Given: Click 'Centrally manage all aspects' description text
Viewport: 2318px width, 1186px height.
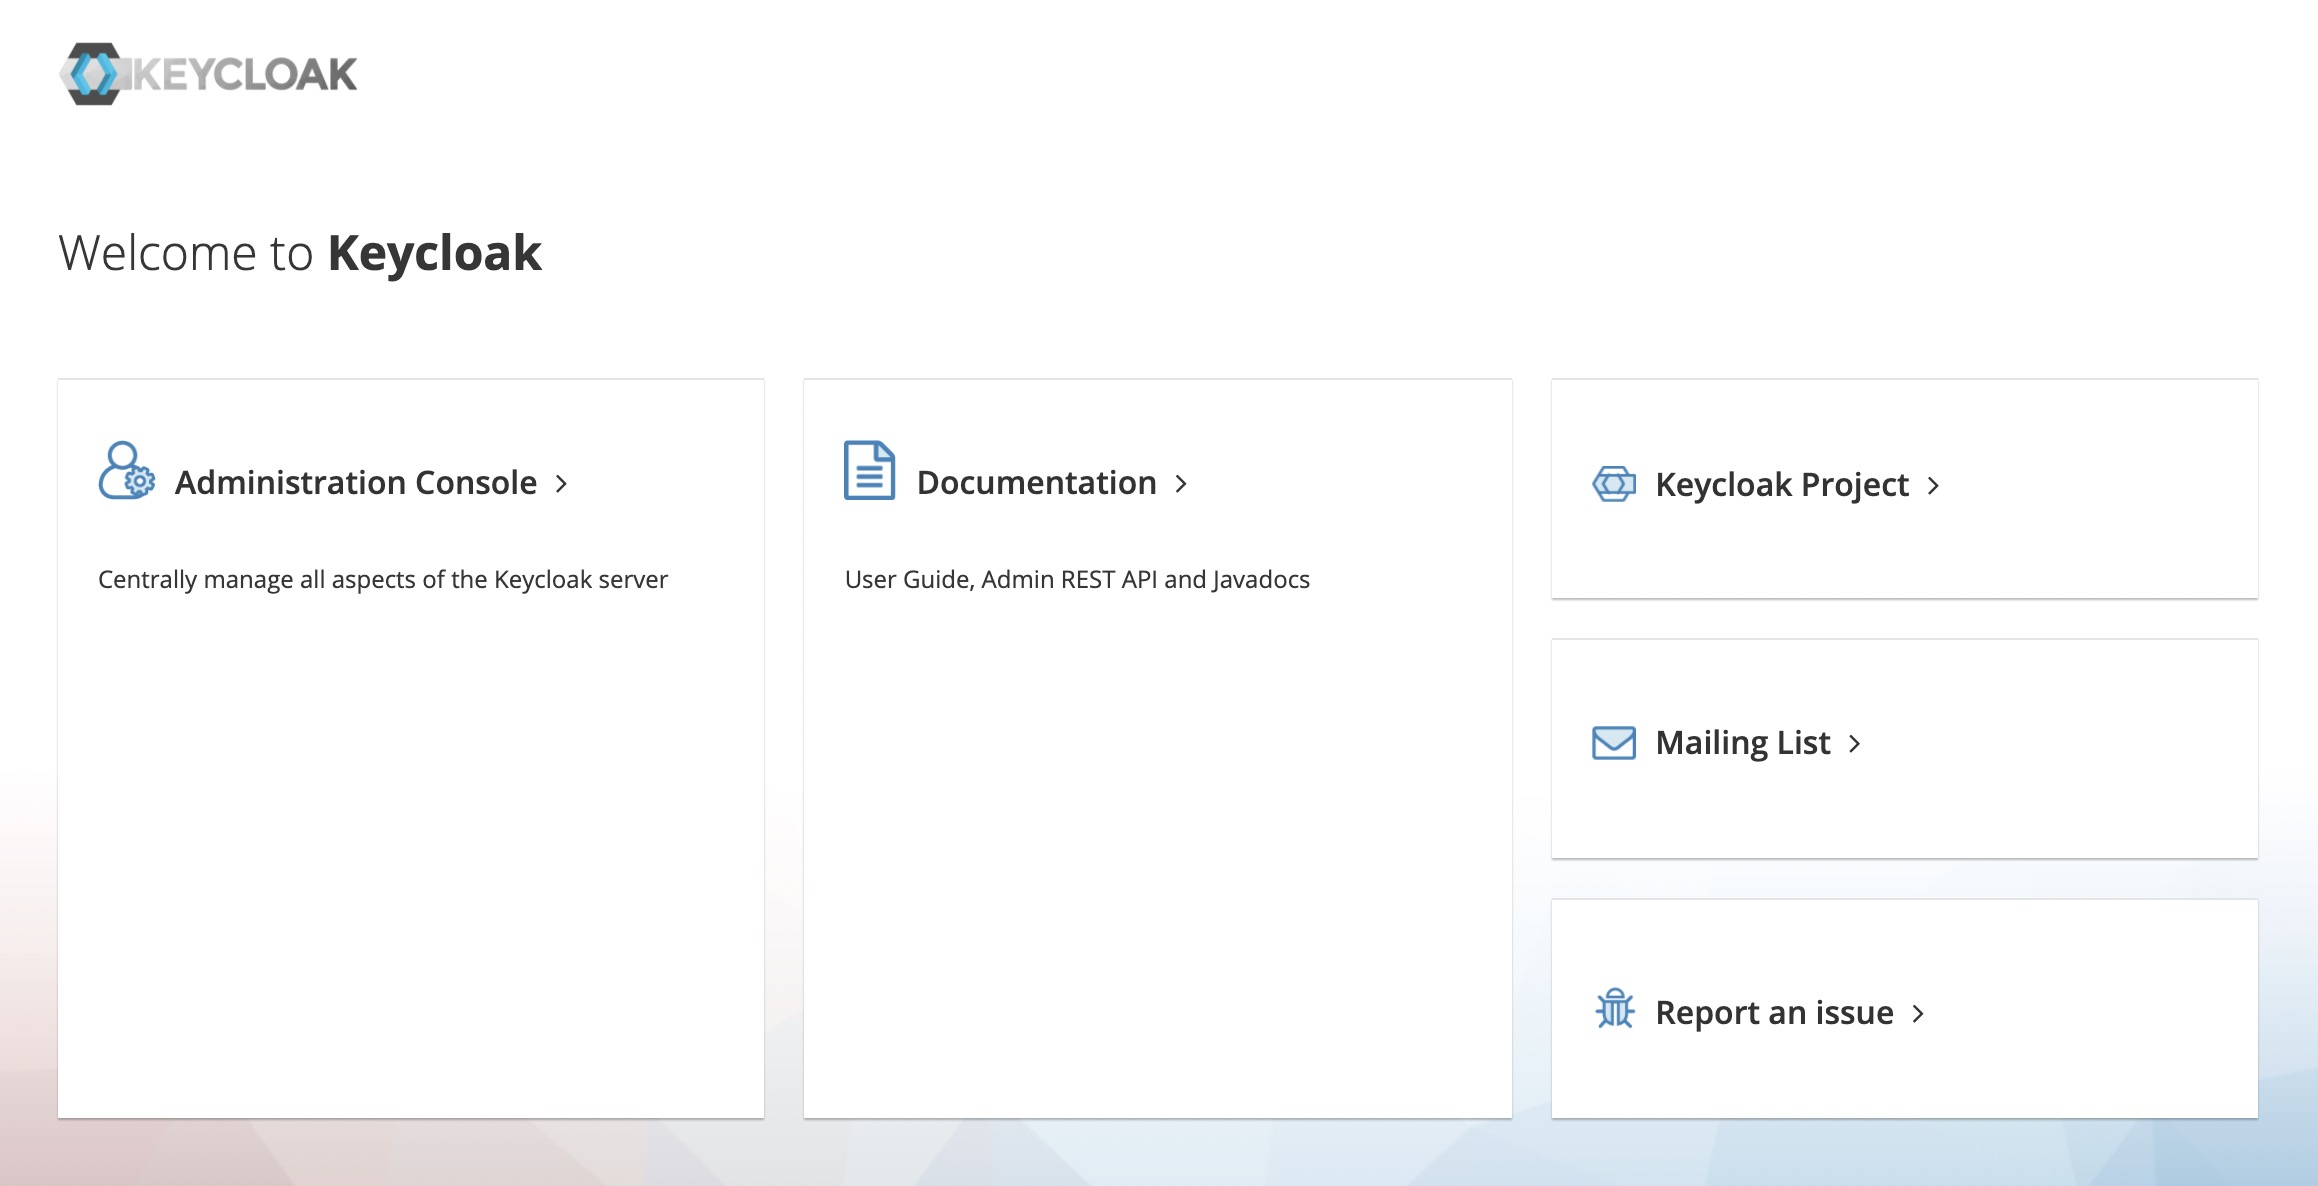Looking at the screenshot, I should tap(382, 580).
